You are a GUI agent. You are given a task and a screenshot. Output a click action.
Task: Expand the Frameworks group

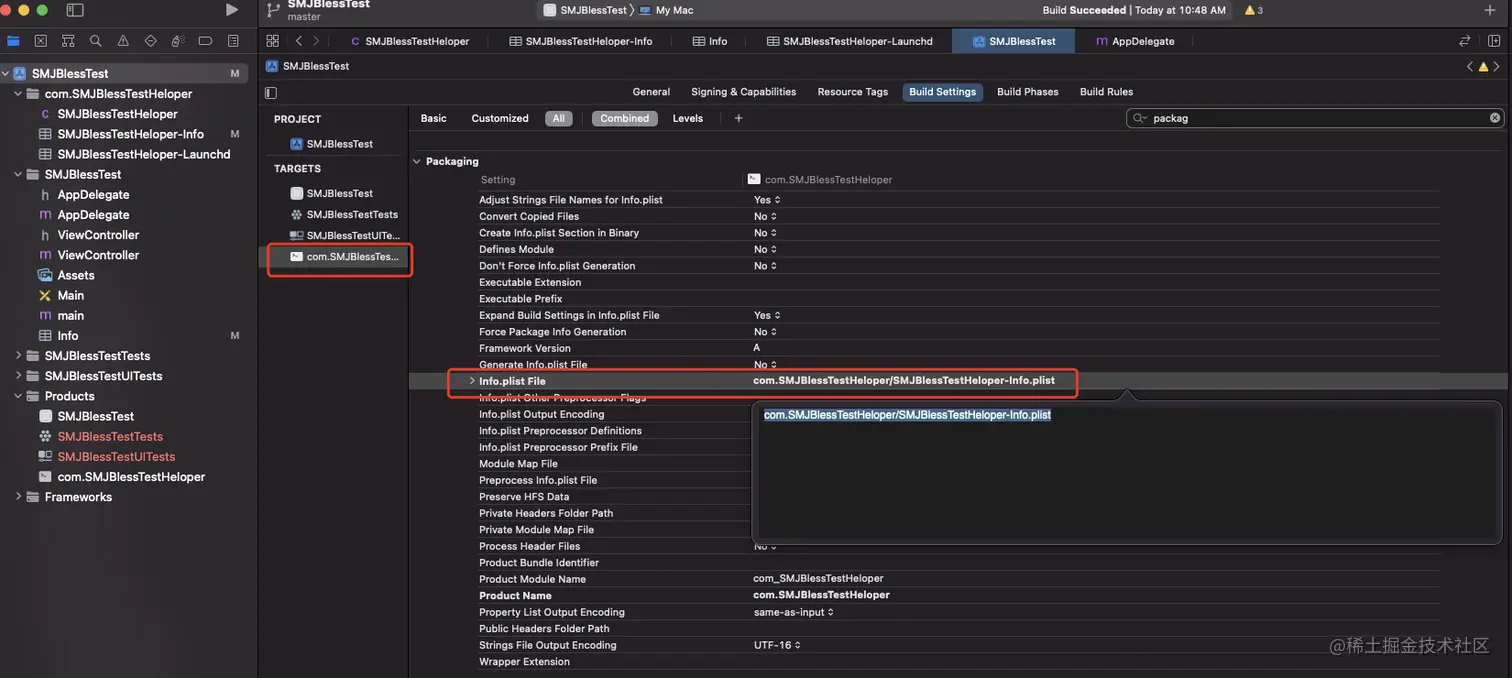pos(18,497)
